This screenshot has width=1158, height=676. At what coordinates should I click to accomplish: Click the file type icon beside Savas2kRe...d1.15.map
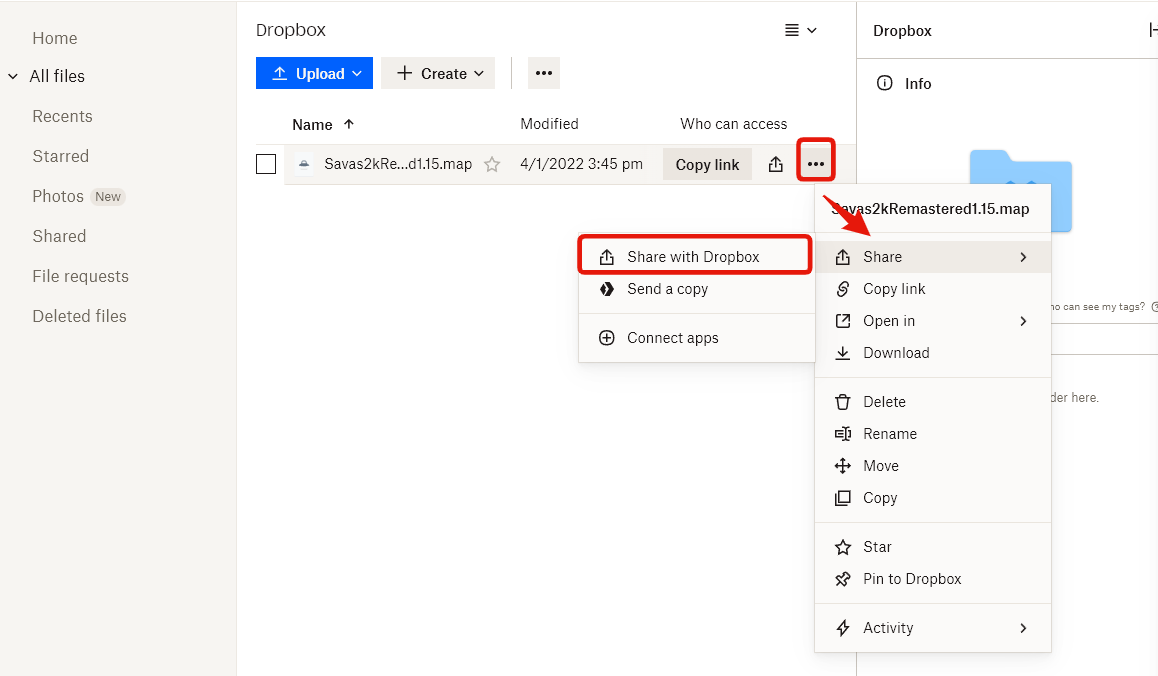[304, 164]
